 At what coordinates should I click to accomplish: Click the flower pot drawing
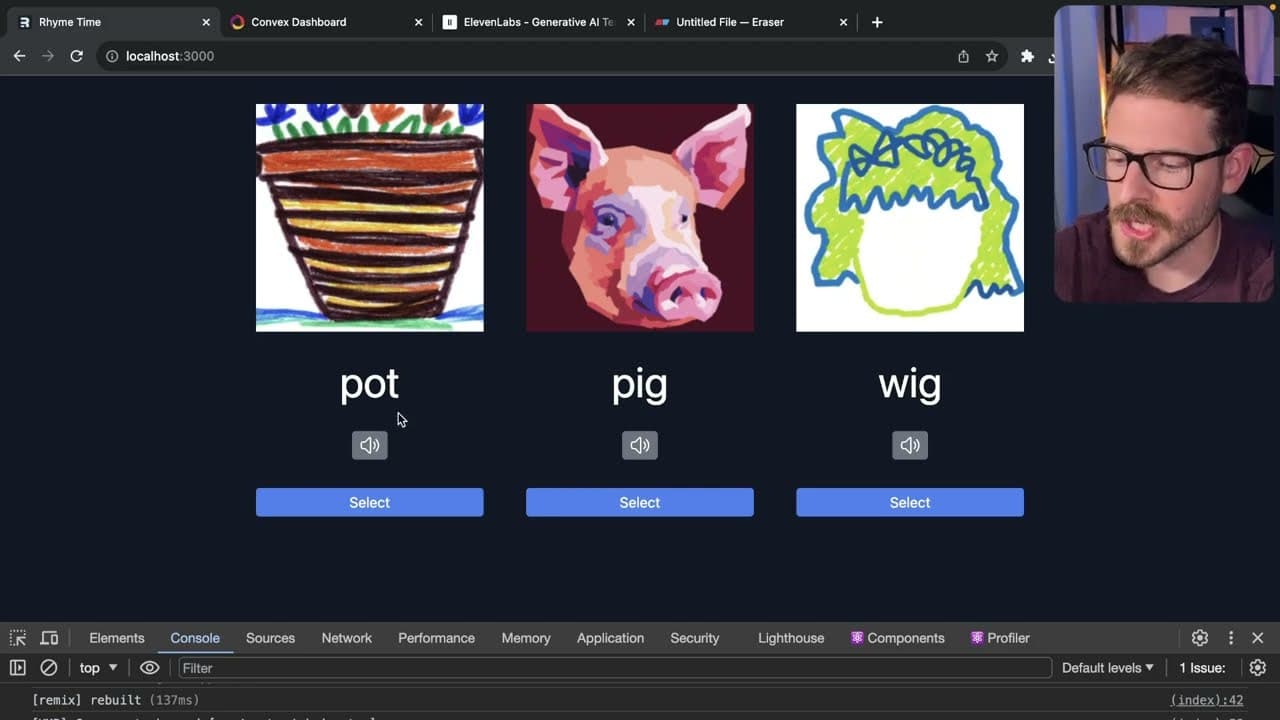tap(369, 217)
